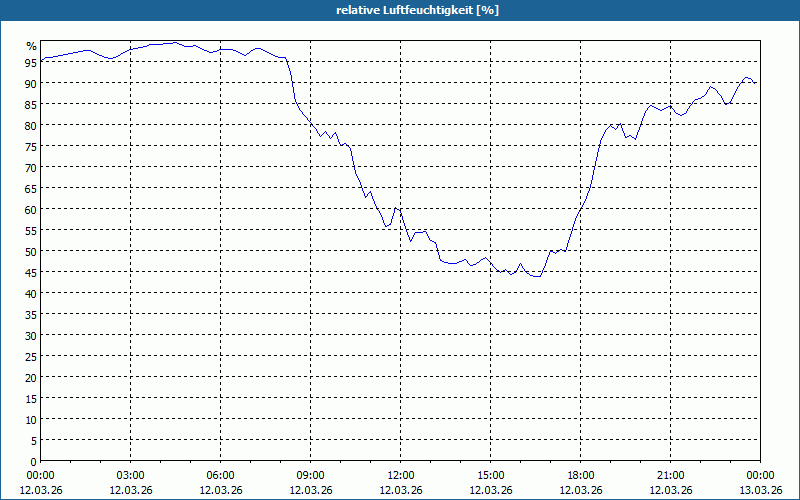Click the y-axis label '80'

pyautogui.click(x=31, y=125)
